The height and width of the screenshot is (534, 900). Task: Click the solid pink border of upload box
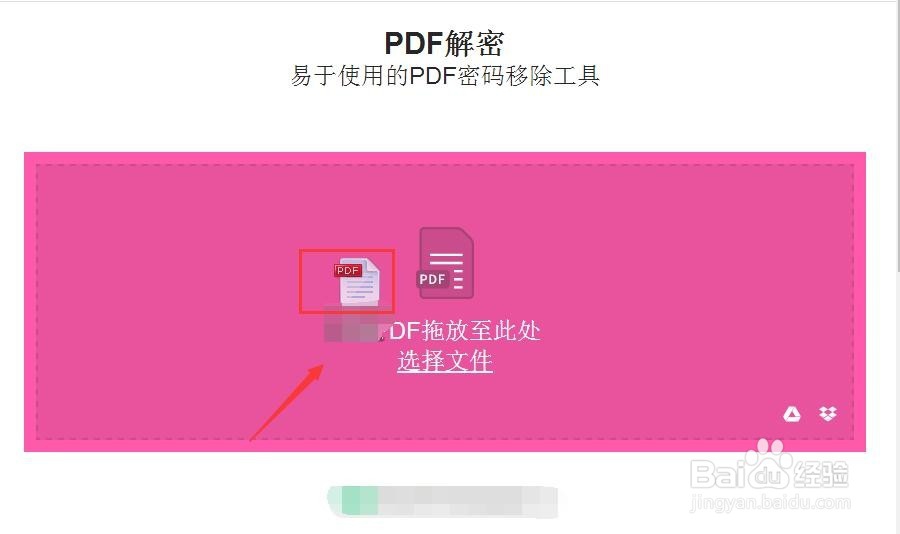[x=445, y=446]
